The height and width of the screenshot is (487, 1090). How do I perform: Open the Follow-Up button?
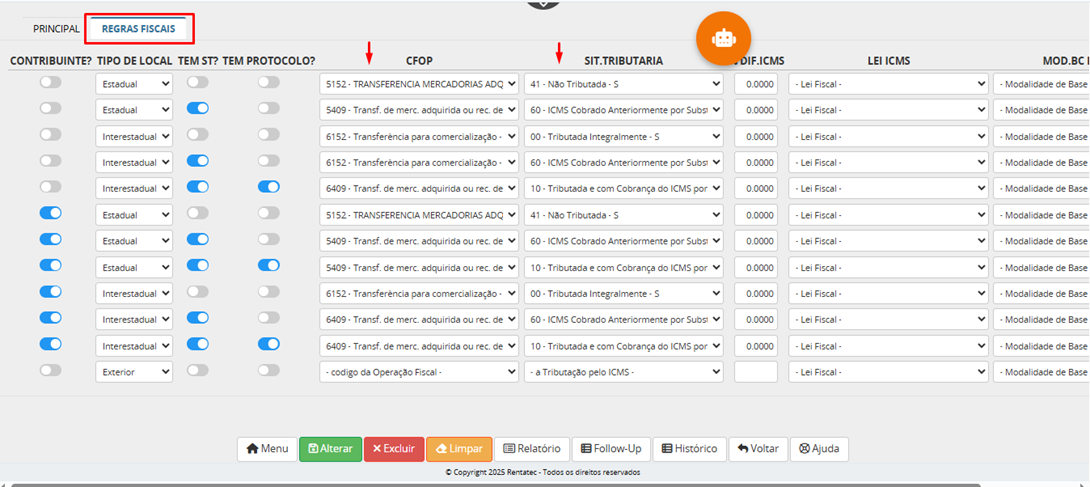coord(610,449)
